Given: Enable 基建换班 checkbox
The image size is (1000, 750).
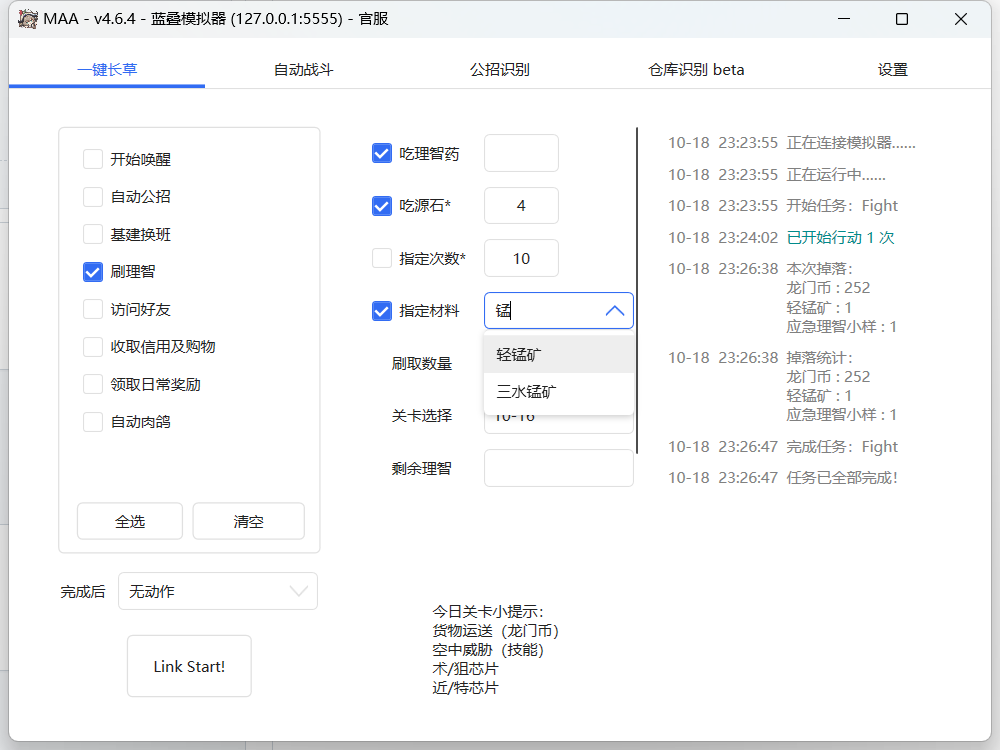Looking at the screenshot, I should pos(94,234).
